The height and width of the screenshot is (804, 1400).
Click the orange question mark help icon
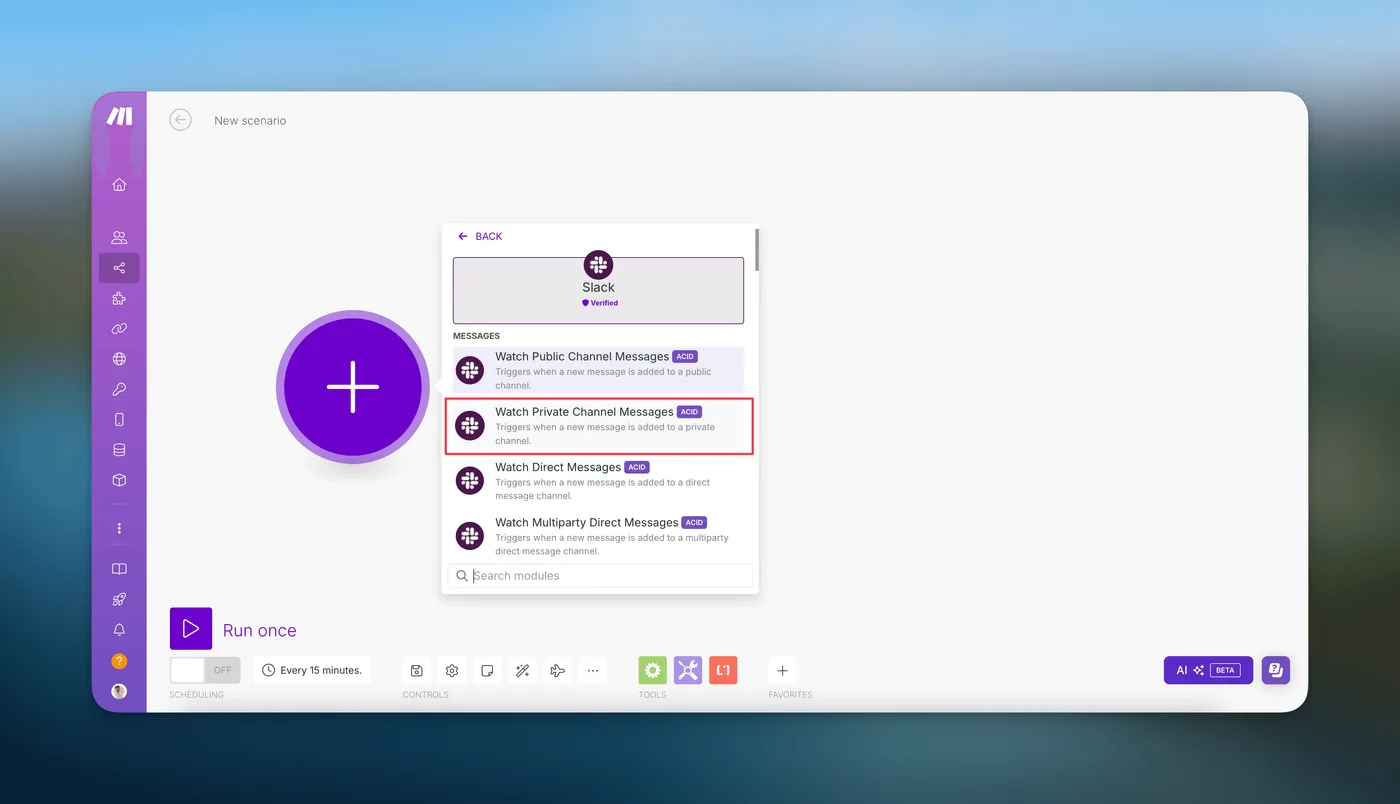tap(119, 661)
